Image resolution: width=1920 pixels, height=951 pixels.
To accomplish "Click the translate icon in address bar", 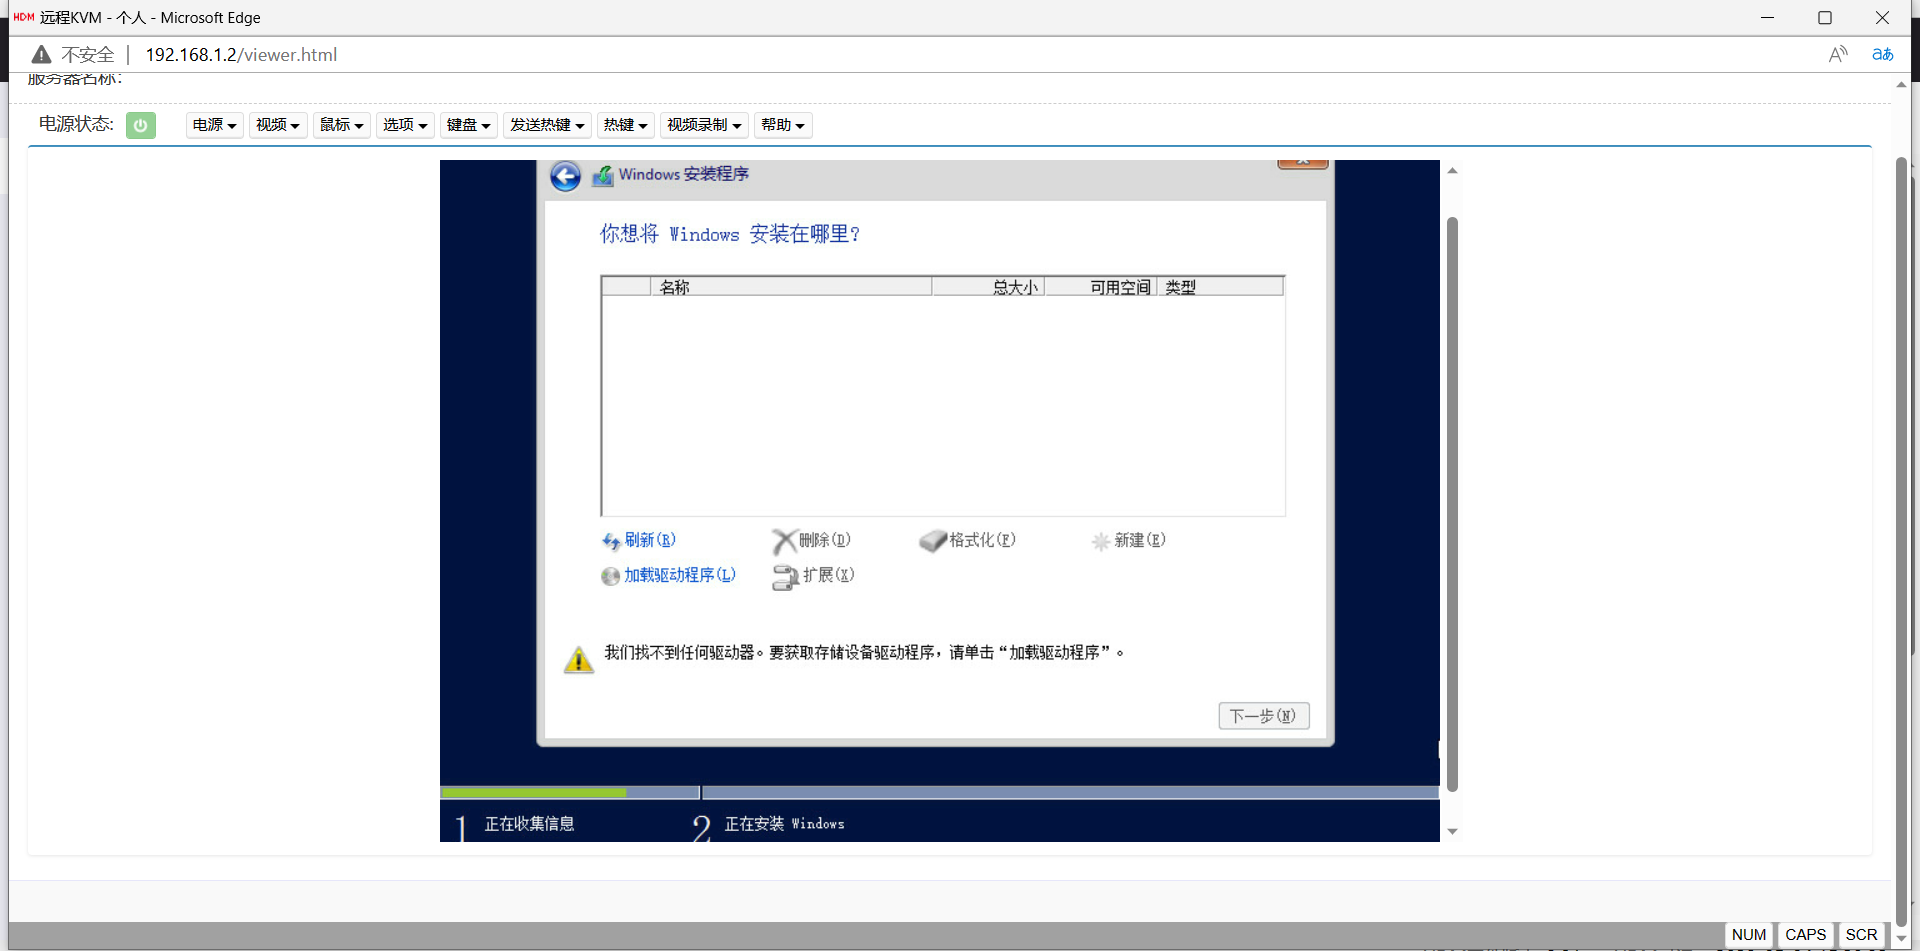I will [1883, 55].
